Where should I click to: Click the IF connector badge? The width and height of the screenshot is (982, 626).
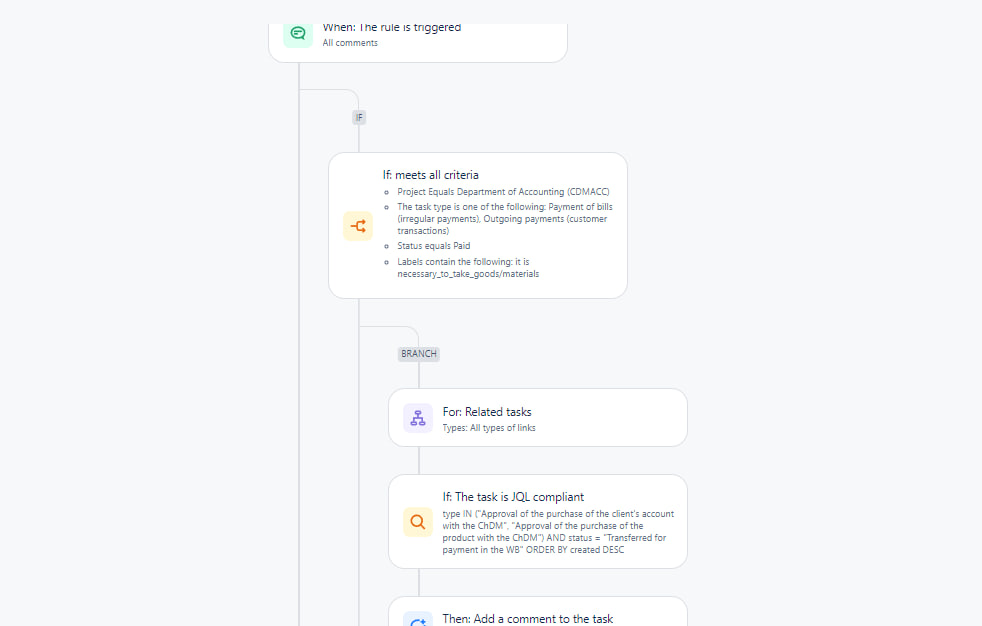(359, 117)
